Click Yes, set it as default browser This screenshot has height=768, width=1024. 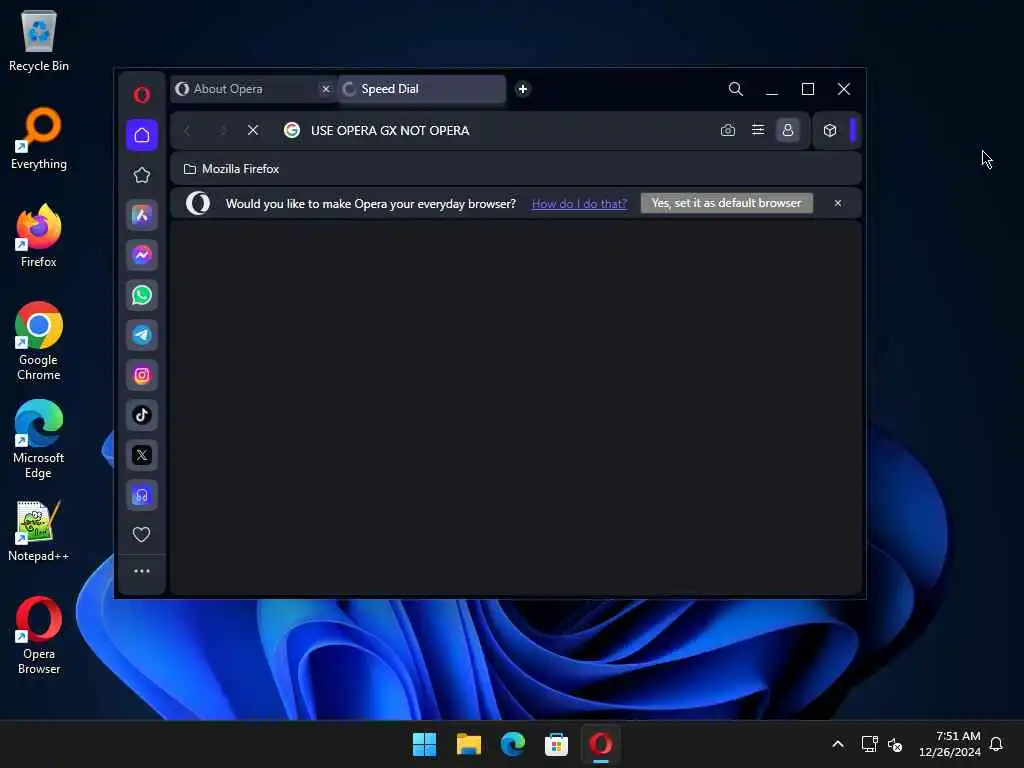tap(726, 203)
